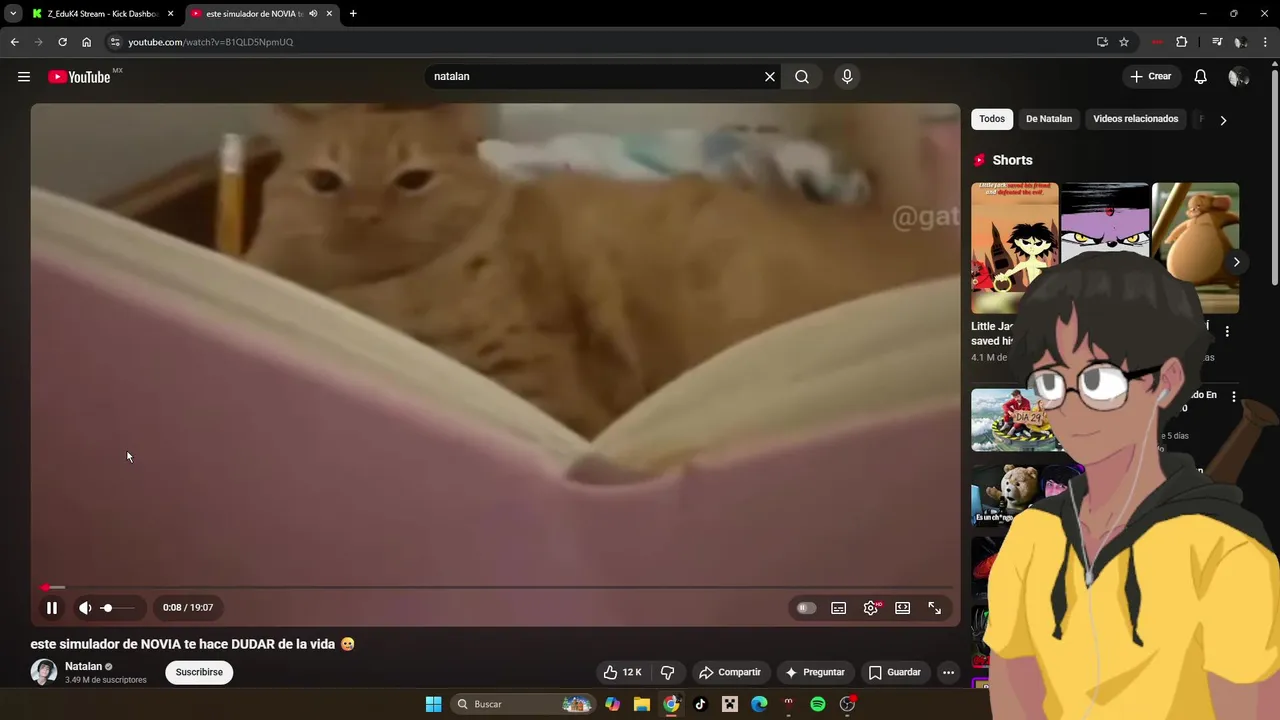Dislike the video
Image resolution: width=1280 pixels, height=720 pixels.
pos(668,673)
